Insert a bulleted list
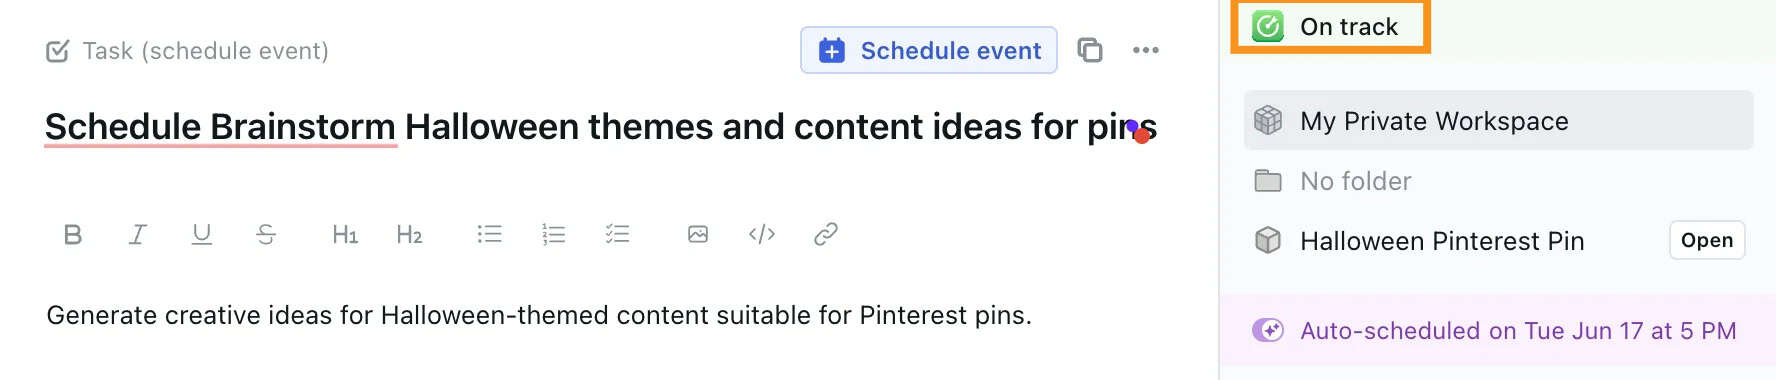The height and width of the screenshot is (380, 1776). coord(489,234)
